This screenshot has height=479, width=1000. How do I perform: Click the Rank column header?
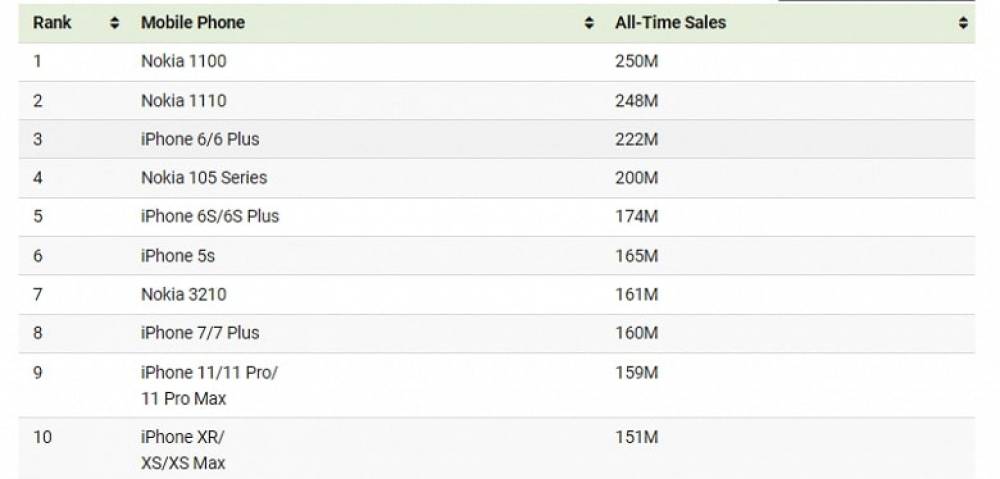[53, 22]
